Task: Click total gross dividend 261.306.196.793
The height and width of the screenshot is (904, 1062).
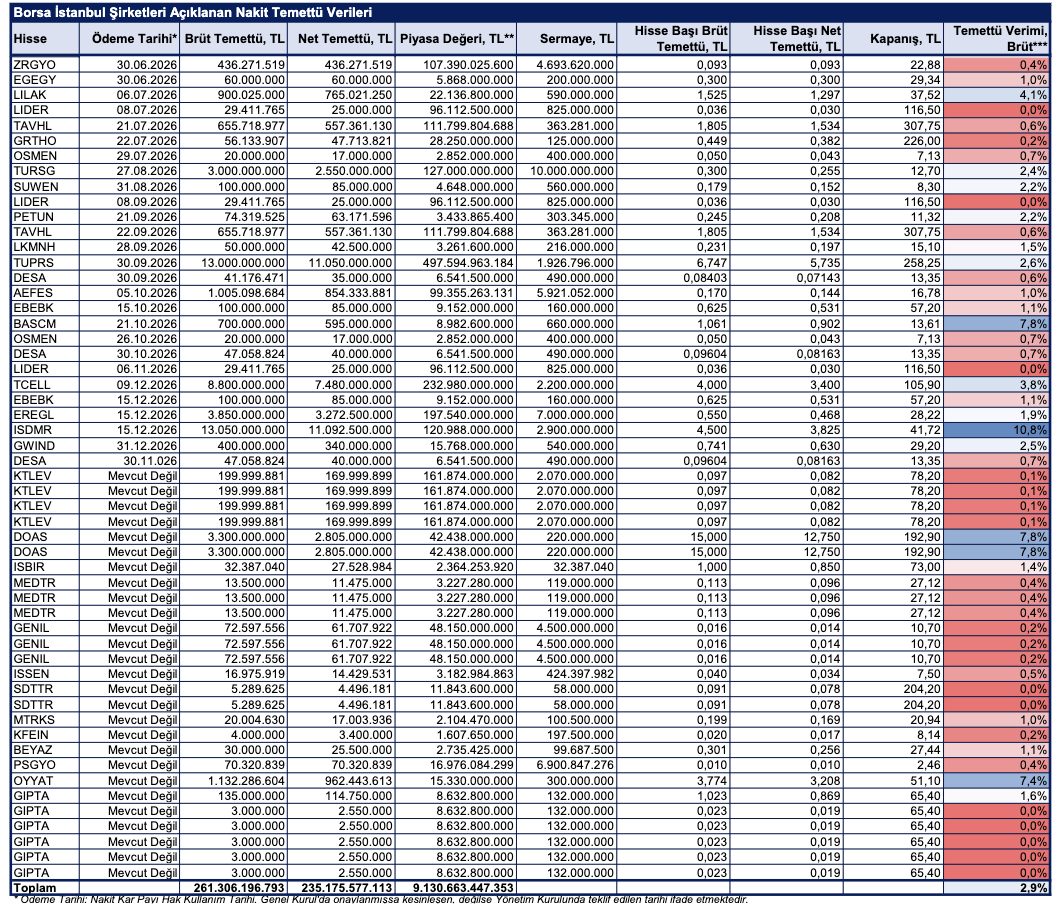Action: point(235,888)
